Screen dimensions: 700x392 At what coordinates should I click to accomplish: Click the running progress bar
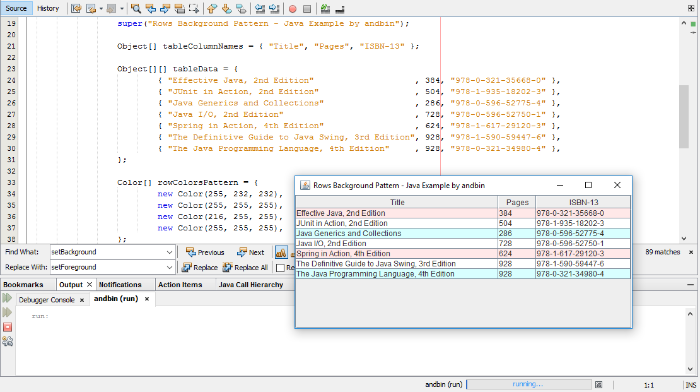coord(529,384)
